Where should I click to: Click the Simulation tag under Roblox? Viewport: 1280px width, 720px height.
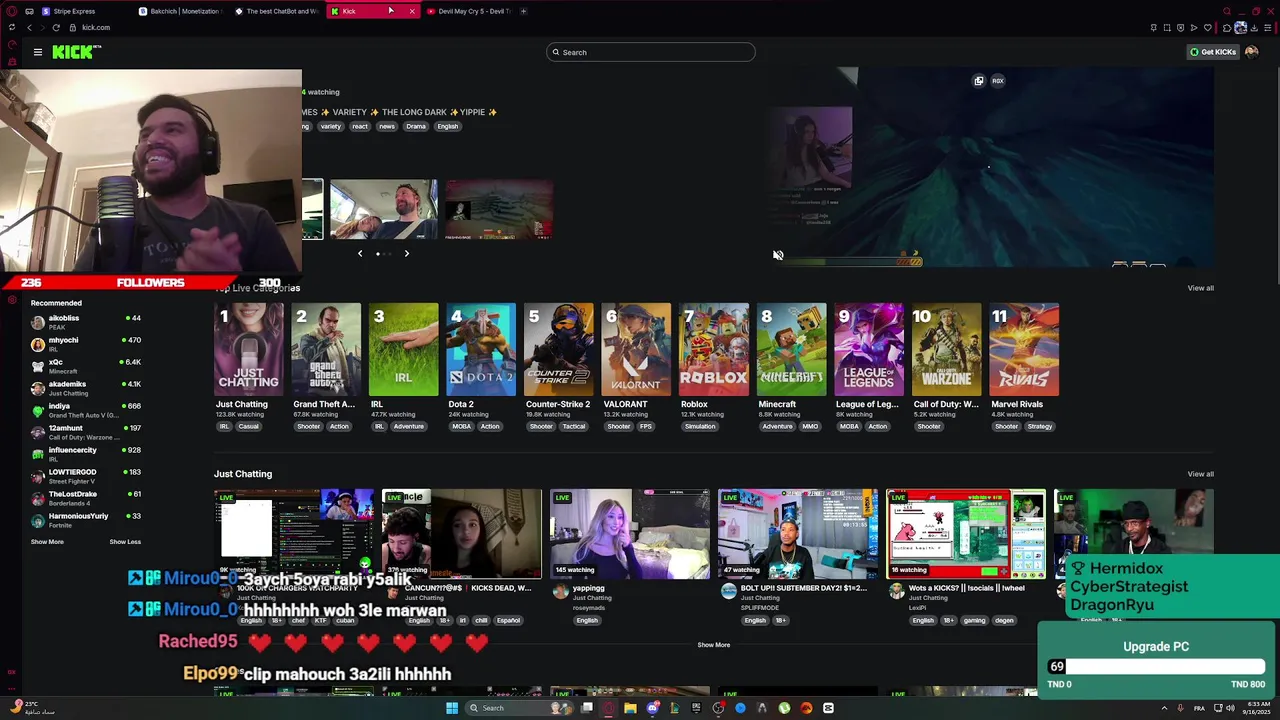click(700, 427)
